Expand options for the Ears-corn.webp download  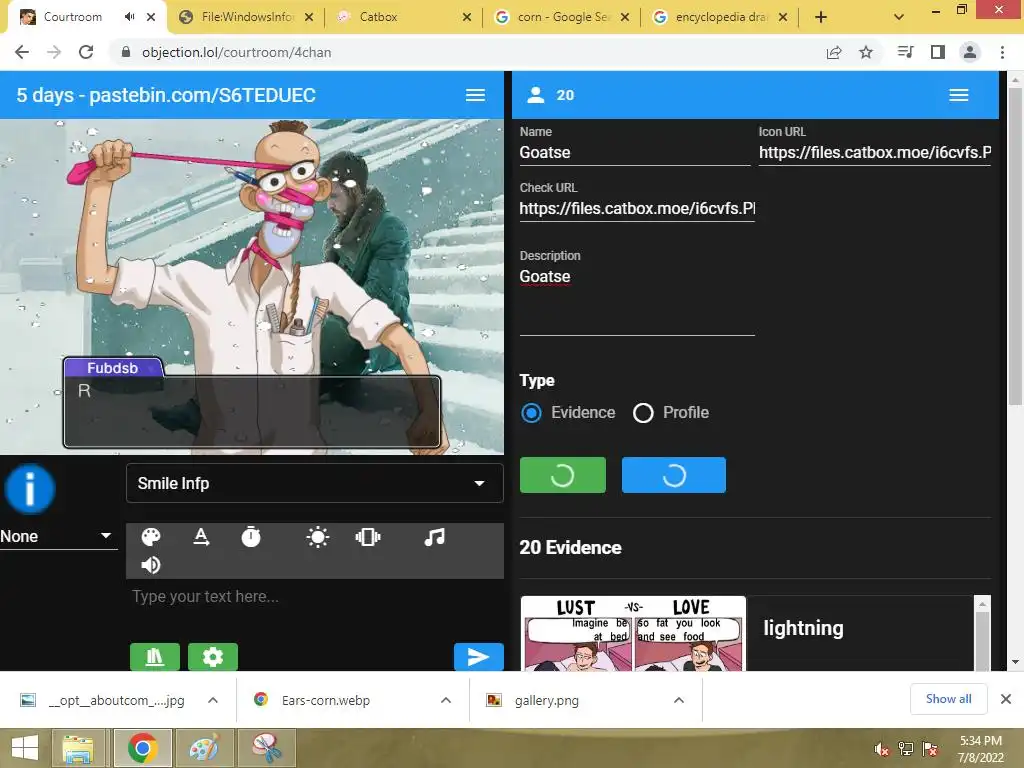[x=446, y=700]
